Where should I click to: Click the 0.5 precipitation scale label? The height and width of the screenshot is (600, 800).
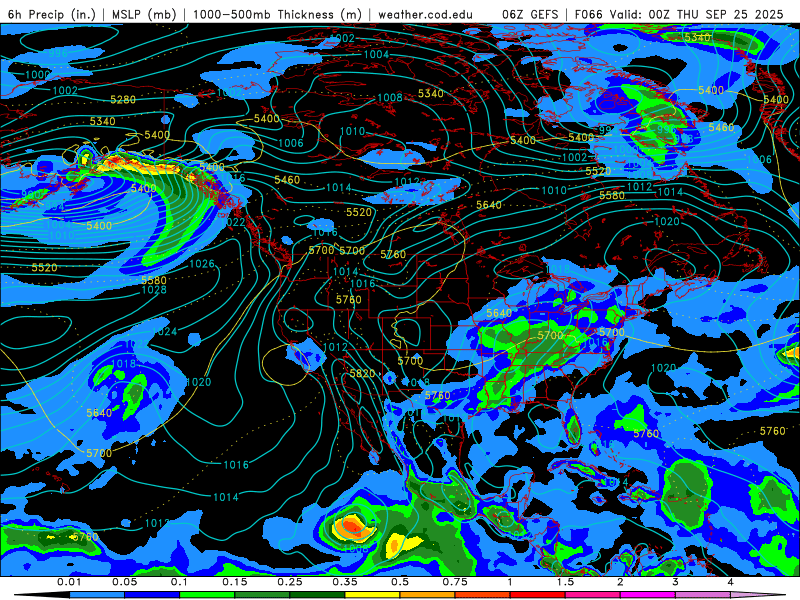(400, 582)
